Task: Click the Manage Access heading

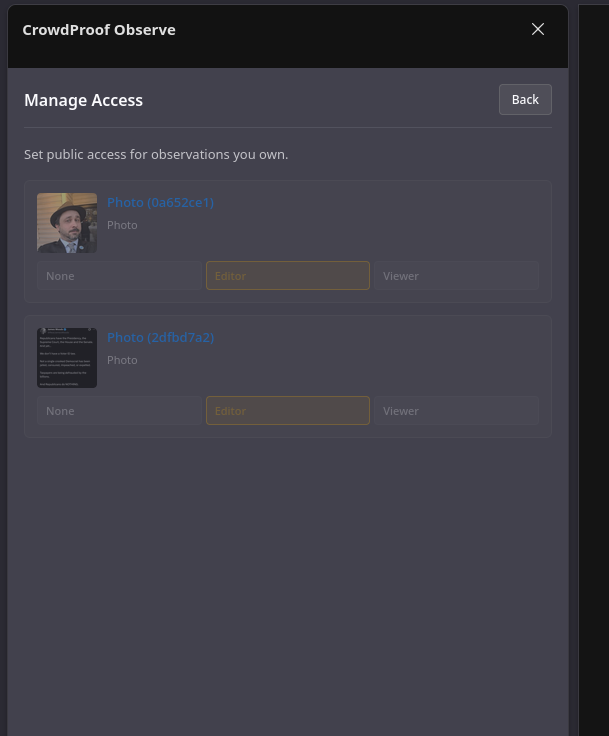Action: pyautogui.click(x=83, y=100)
